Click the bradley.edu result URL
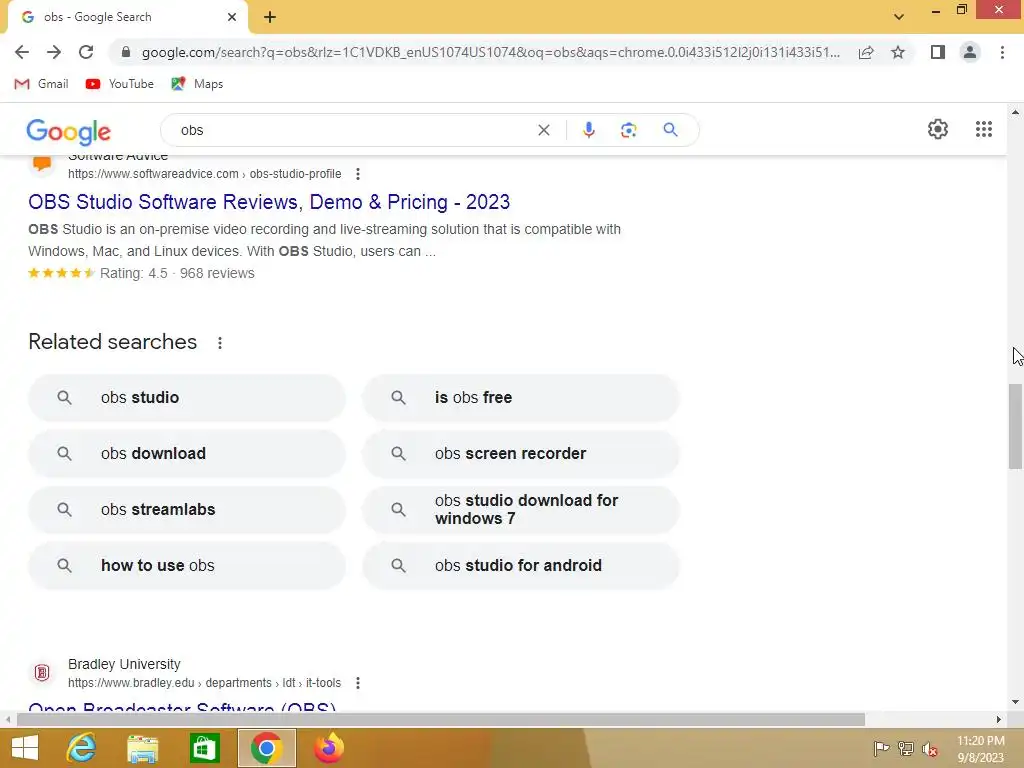This screenshot has height=768, width=1024. (204, 683)
